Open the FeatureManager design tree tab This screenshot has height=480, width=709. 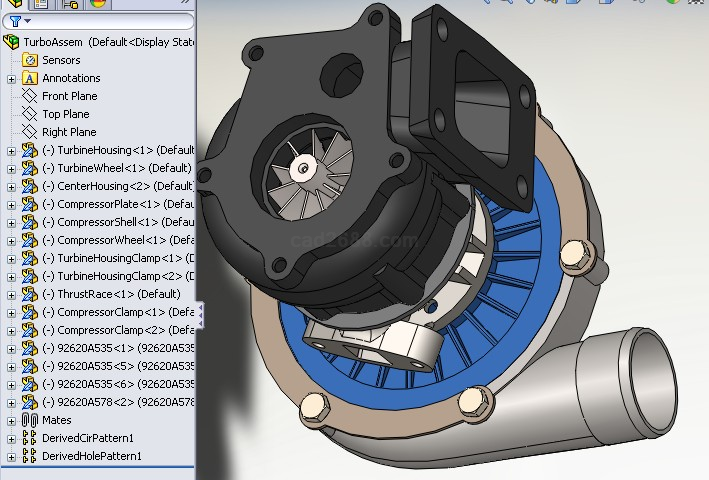pyautogui.click(x=16, y=3)
